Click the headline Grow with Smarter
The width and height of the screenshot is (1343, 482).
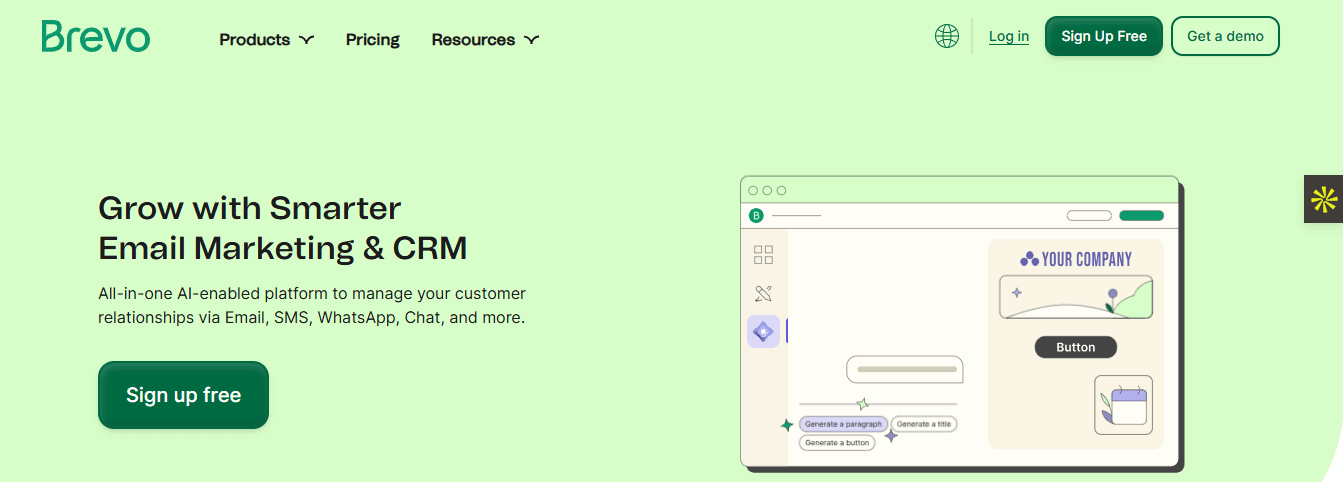tap(250, 208)
